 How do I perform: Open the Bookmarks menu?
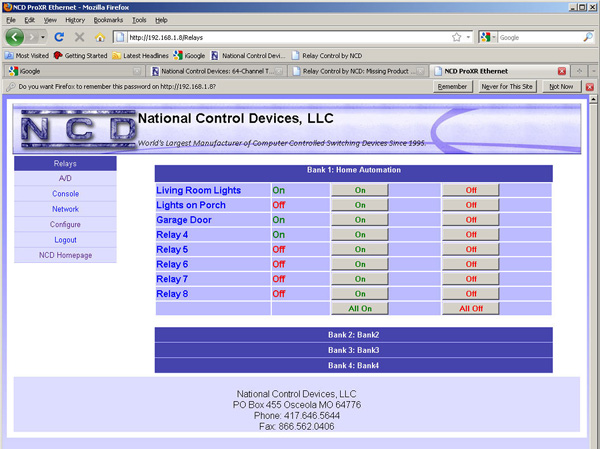[x=108, y=20]
